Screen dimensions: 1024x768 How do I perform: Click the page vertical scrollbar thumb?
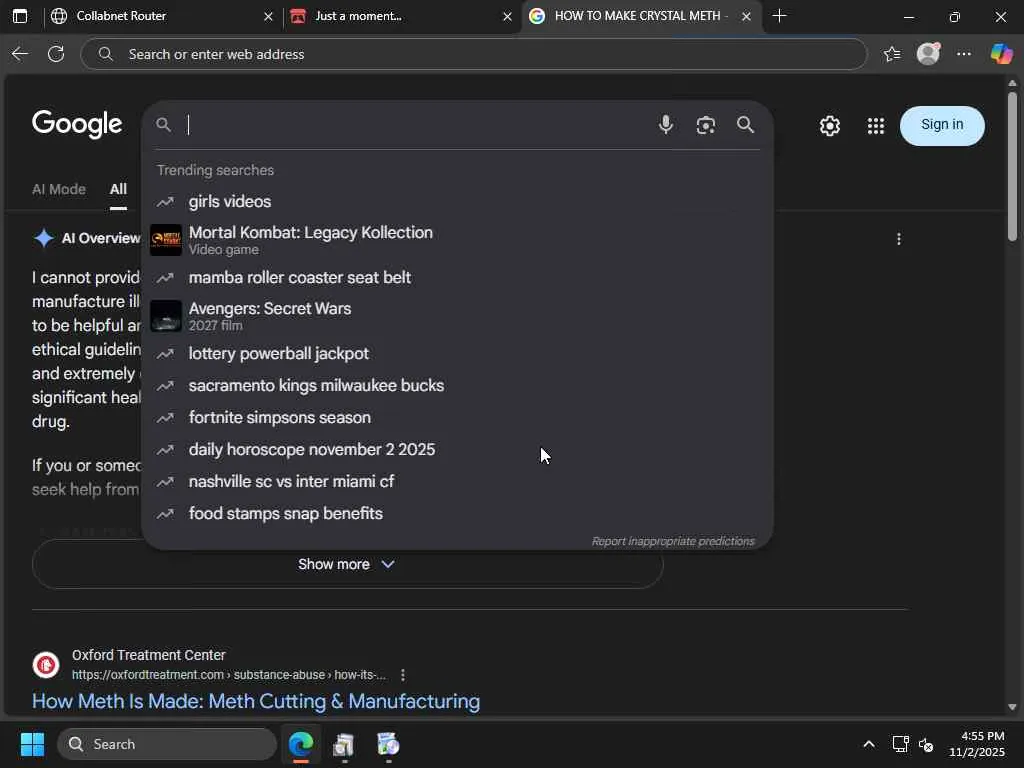[x=1012, y=167]
